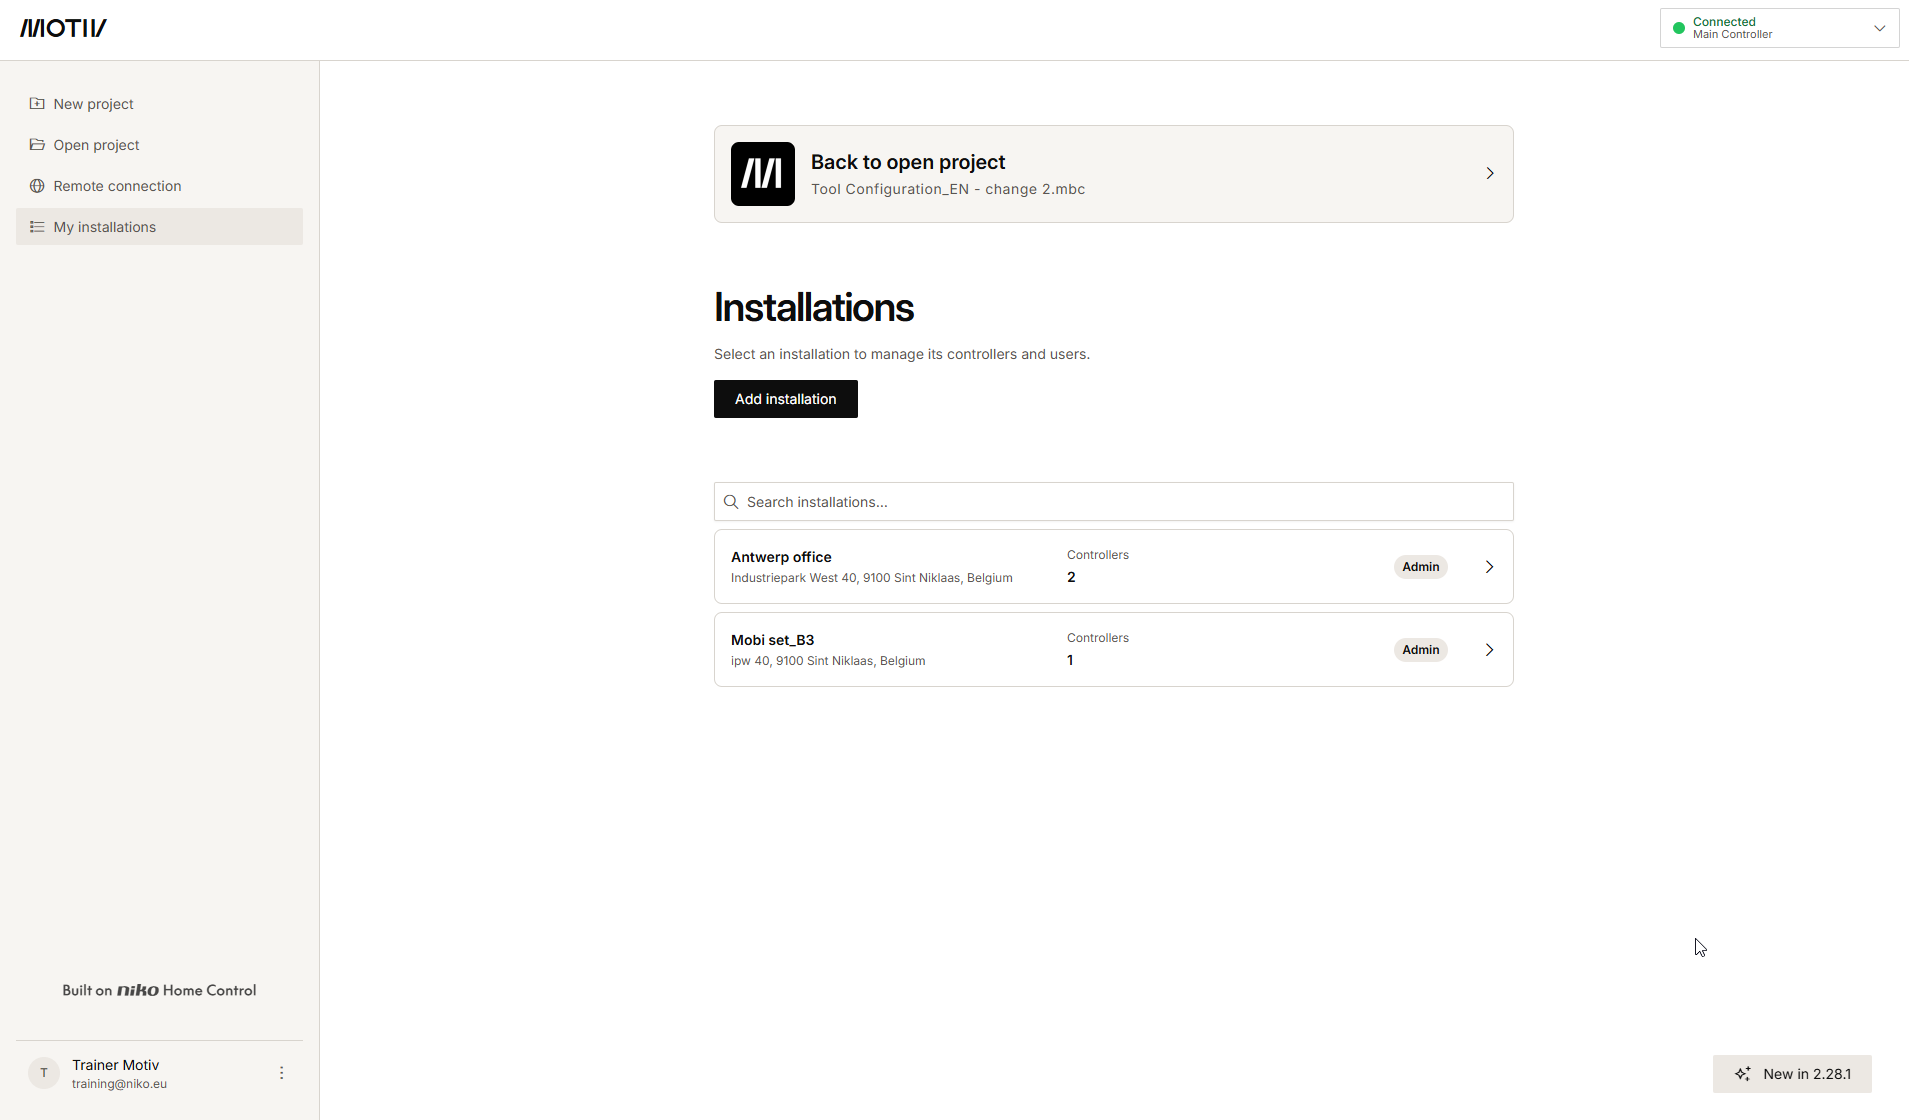
Task: Go to Remote connection in sidebar
Action: point(159,186)
